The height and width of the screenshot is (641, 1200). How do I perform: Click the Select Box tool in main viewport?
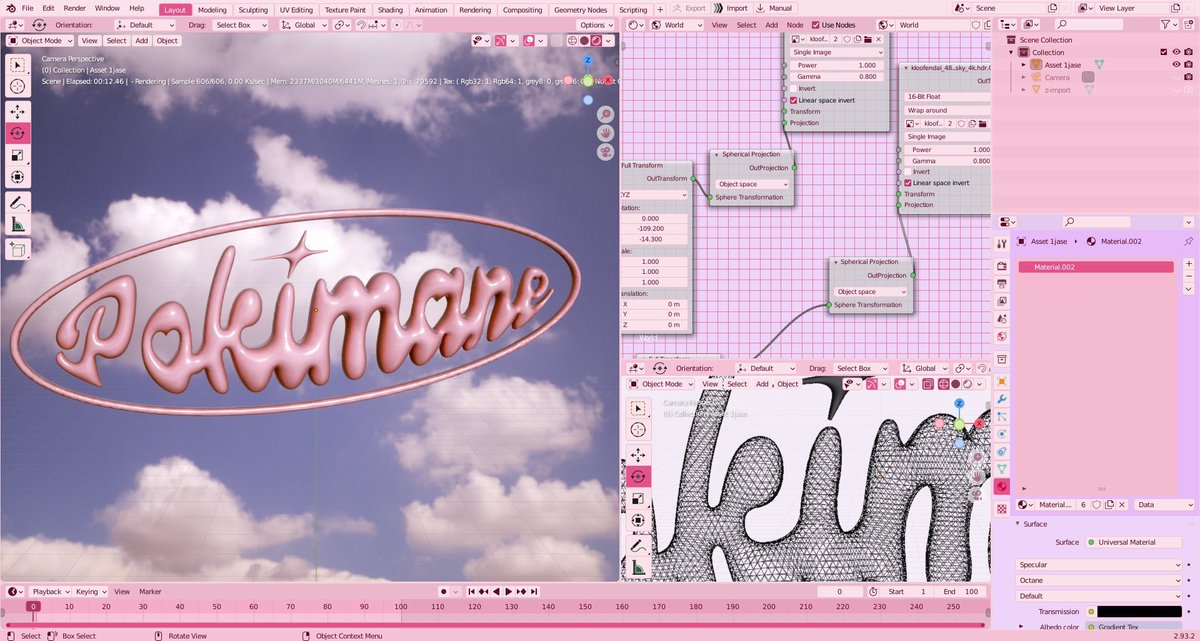pos(18,64)
